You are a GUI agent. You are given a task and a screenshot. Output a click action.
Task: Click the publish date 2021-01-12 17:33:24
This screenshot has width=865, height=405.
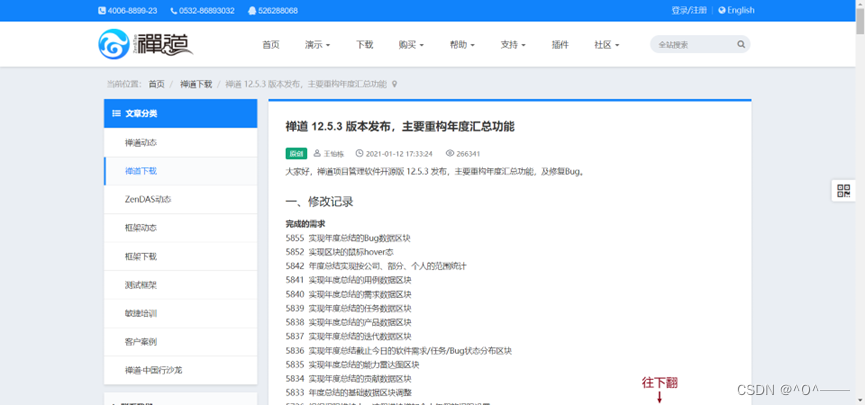point(399,153)
